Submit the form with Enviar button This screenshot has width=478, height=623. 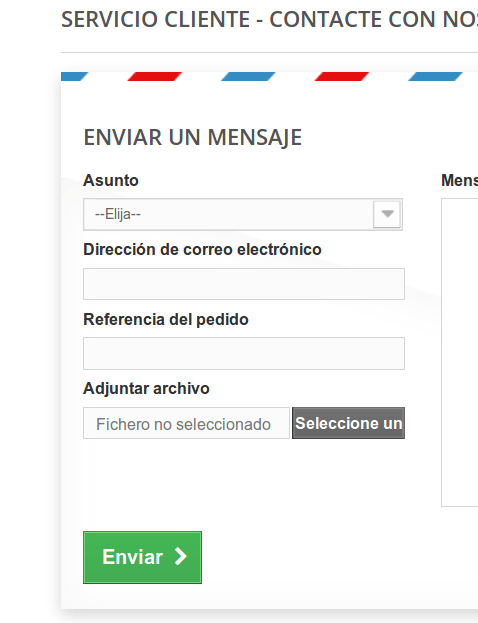click(142, 557)
